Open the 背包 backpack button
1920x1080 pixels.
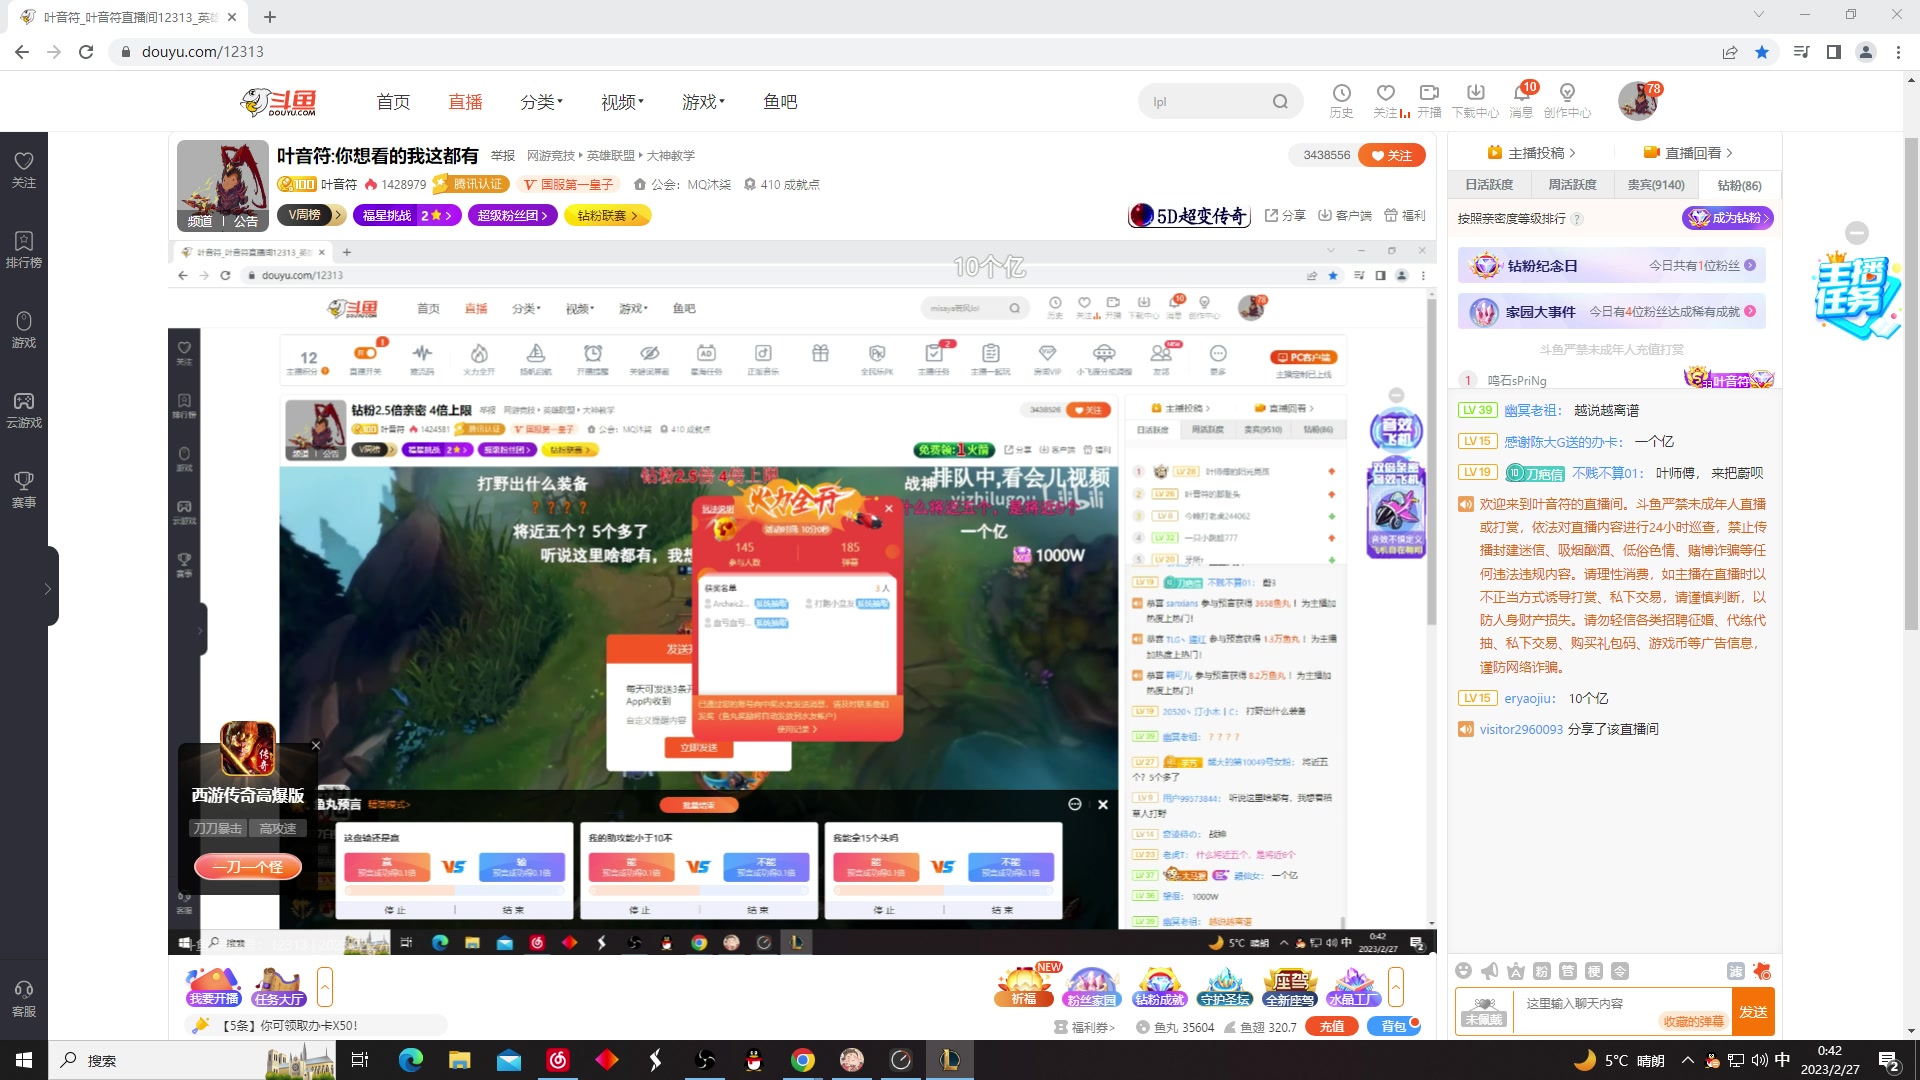click(1394, 1027)
